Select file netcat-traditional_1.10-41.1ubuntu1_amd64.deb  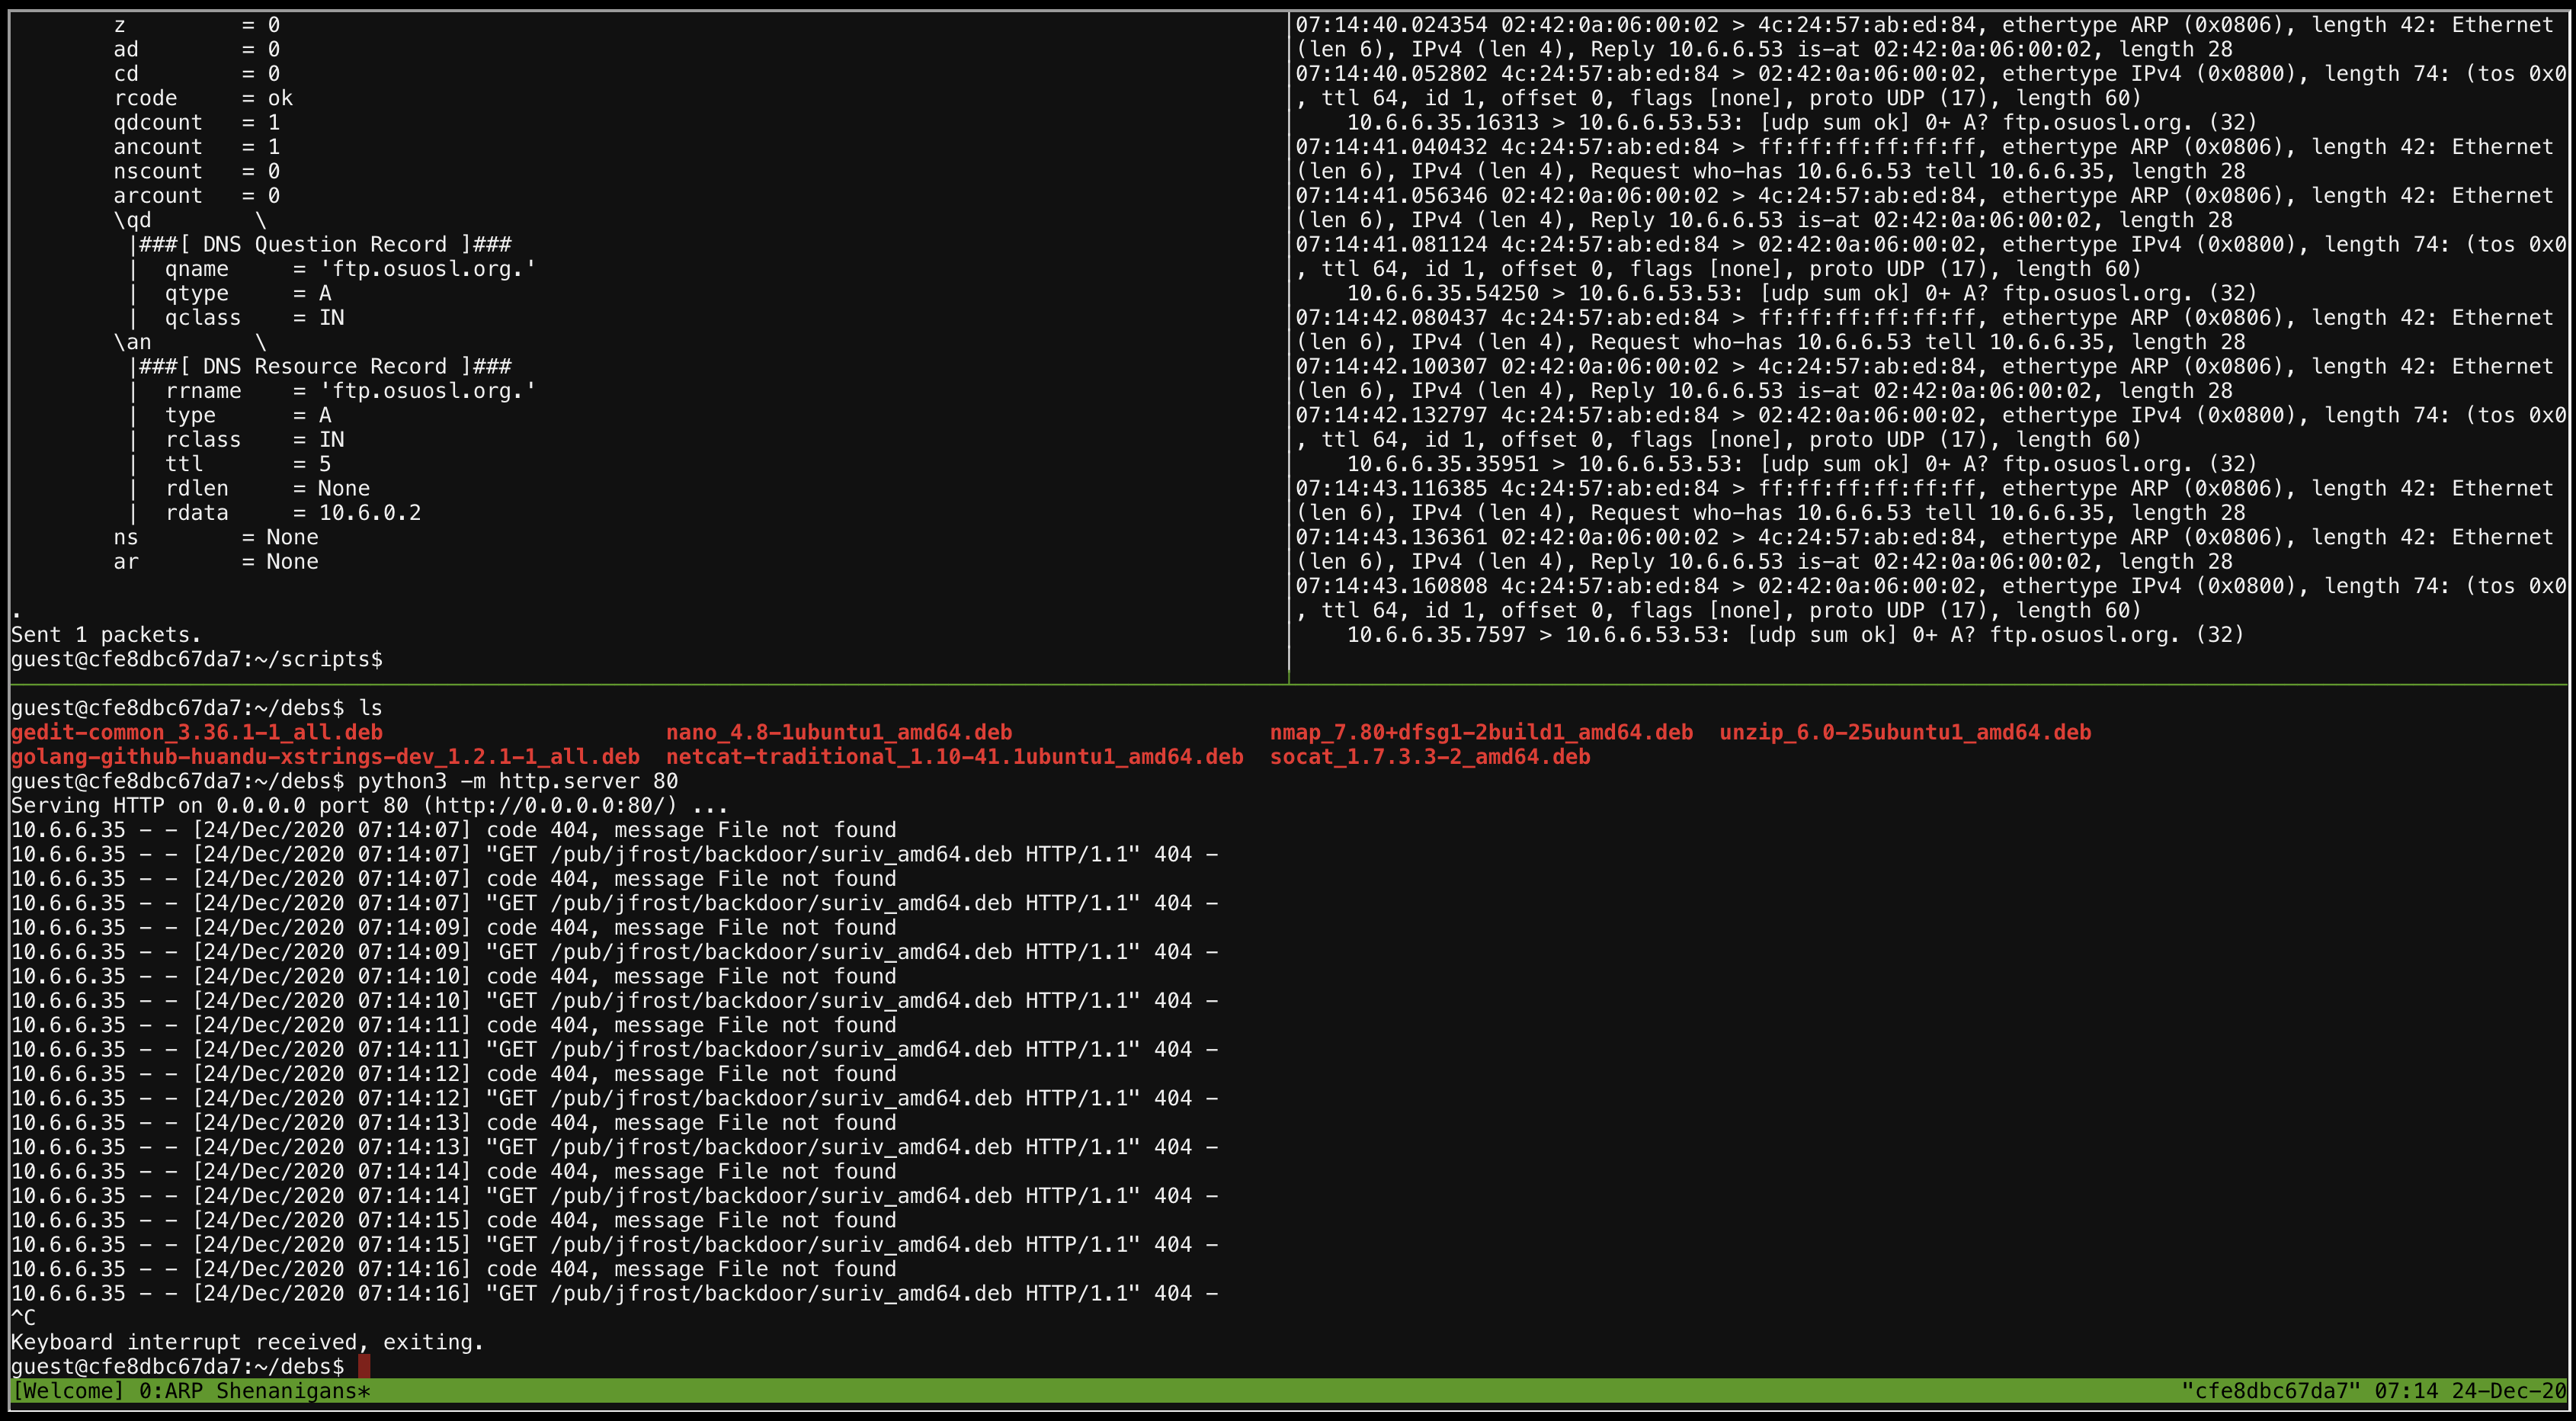[955, 757]
